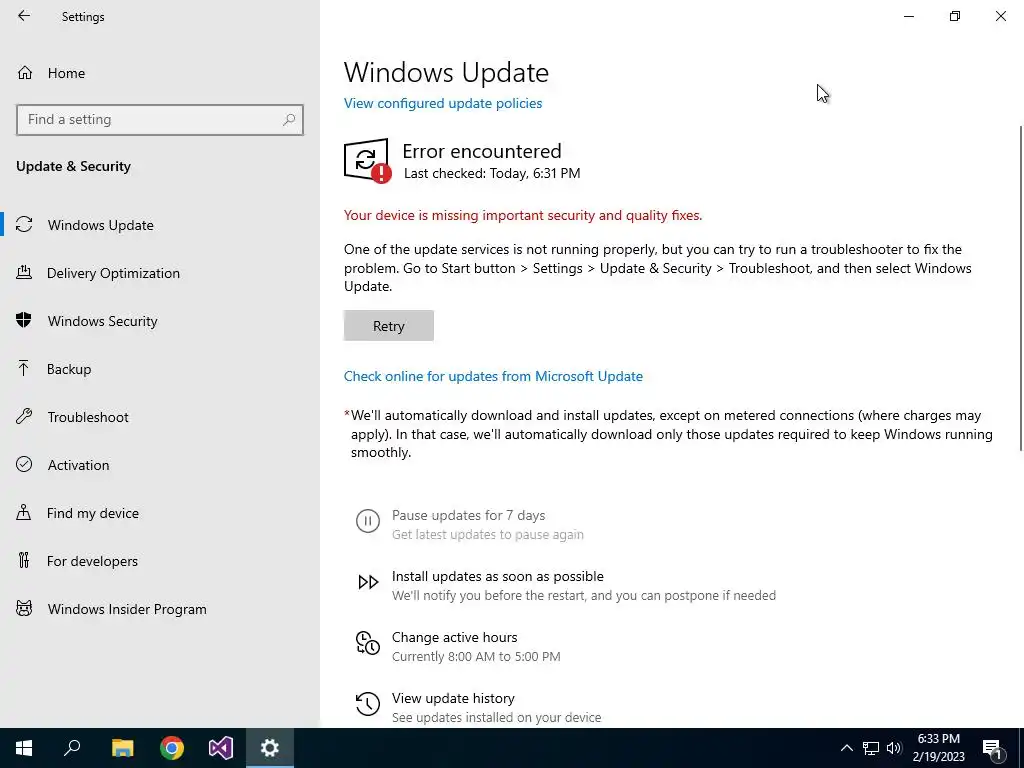Open Visual Studio from taskbar
The height and width of the screenshot is (768, 1024).
221,748
